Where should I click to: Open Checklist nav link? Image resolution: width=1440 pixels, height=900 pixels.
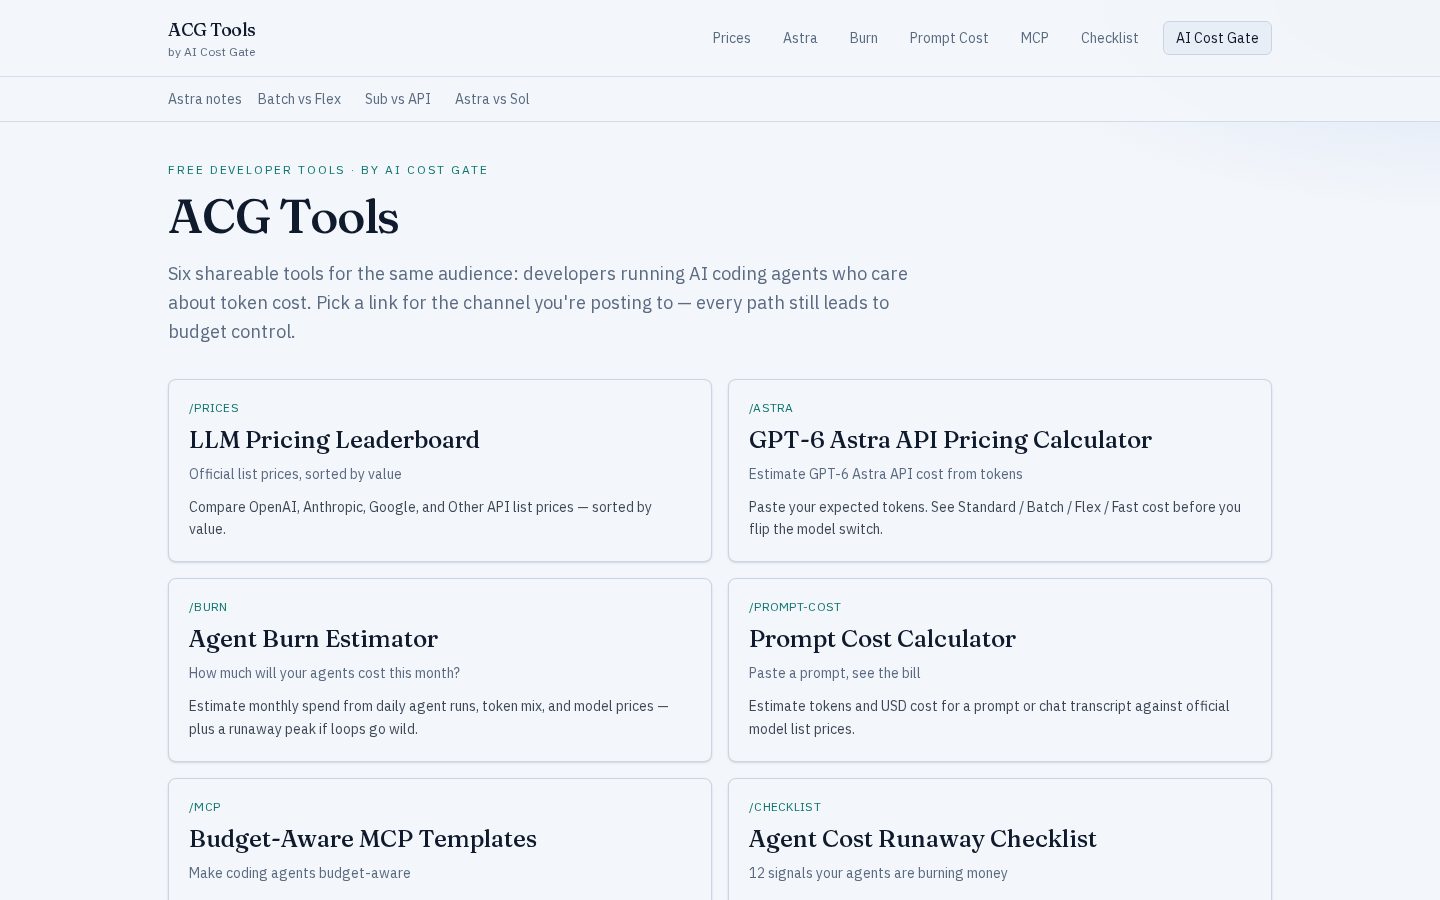1109,38
